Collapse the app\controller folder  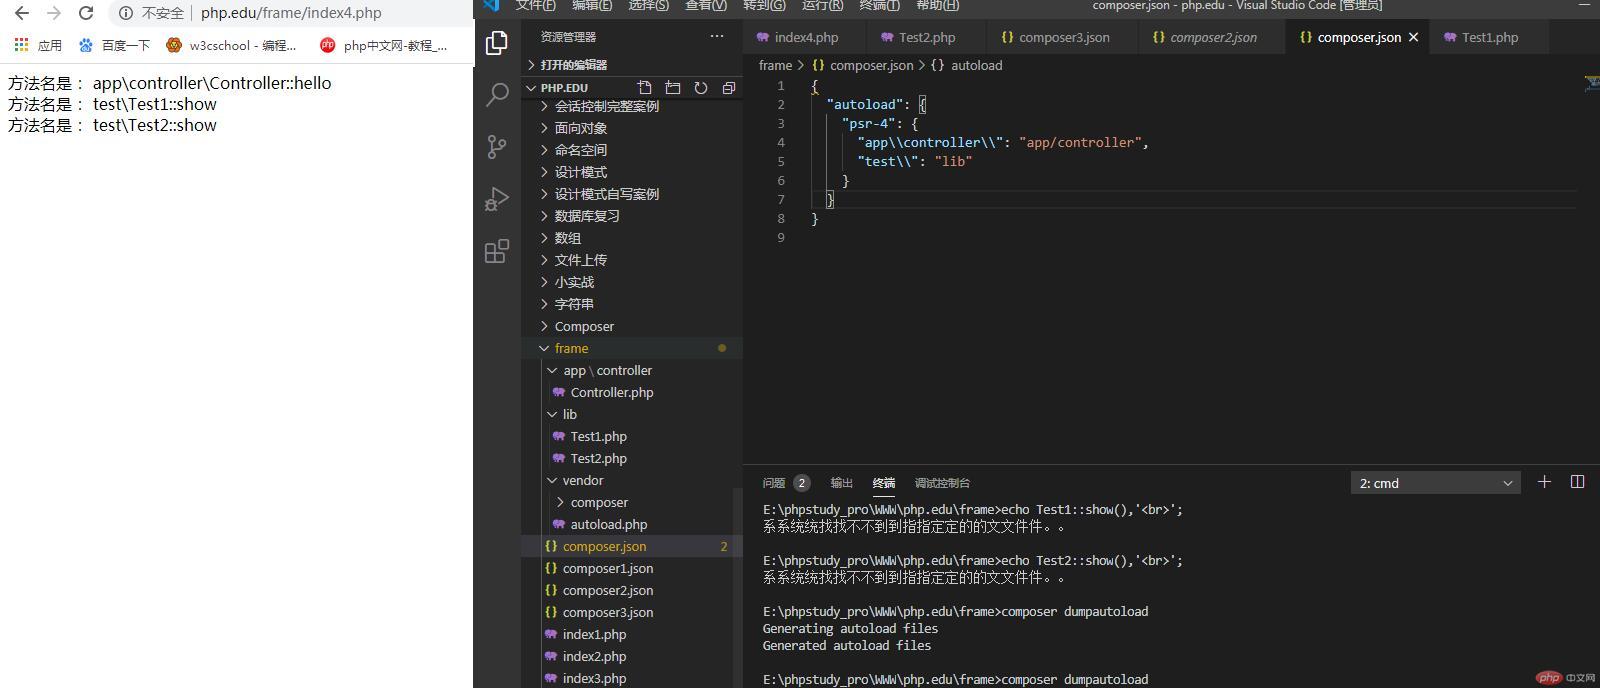pos(631,370)
